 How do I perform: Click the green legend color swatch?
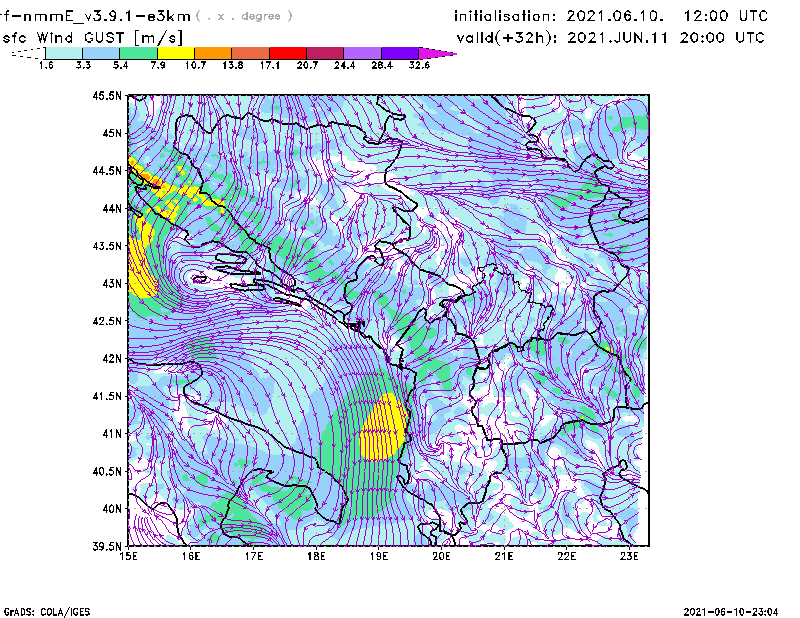(x=138, y=53)
